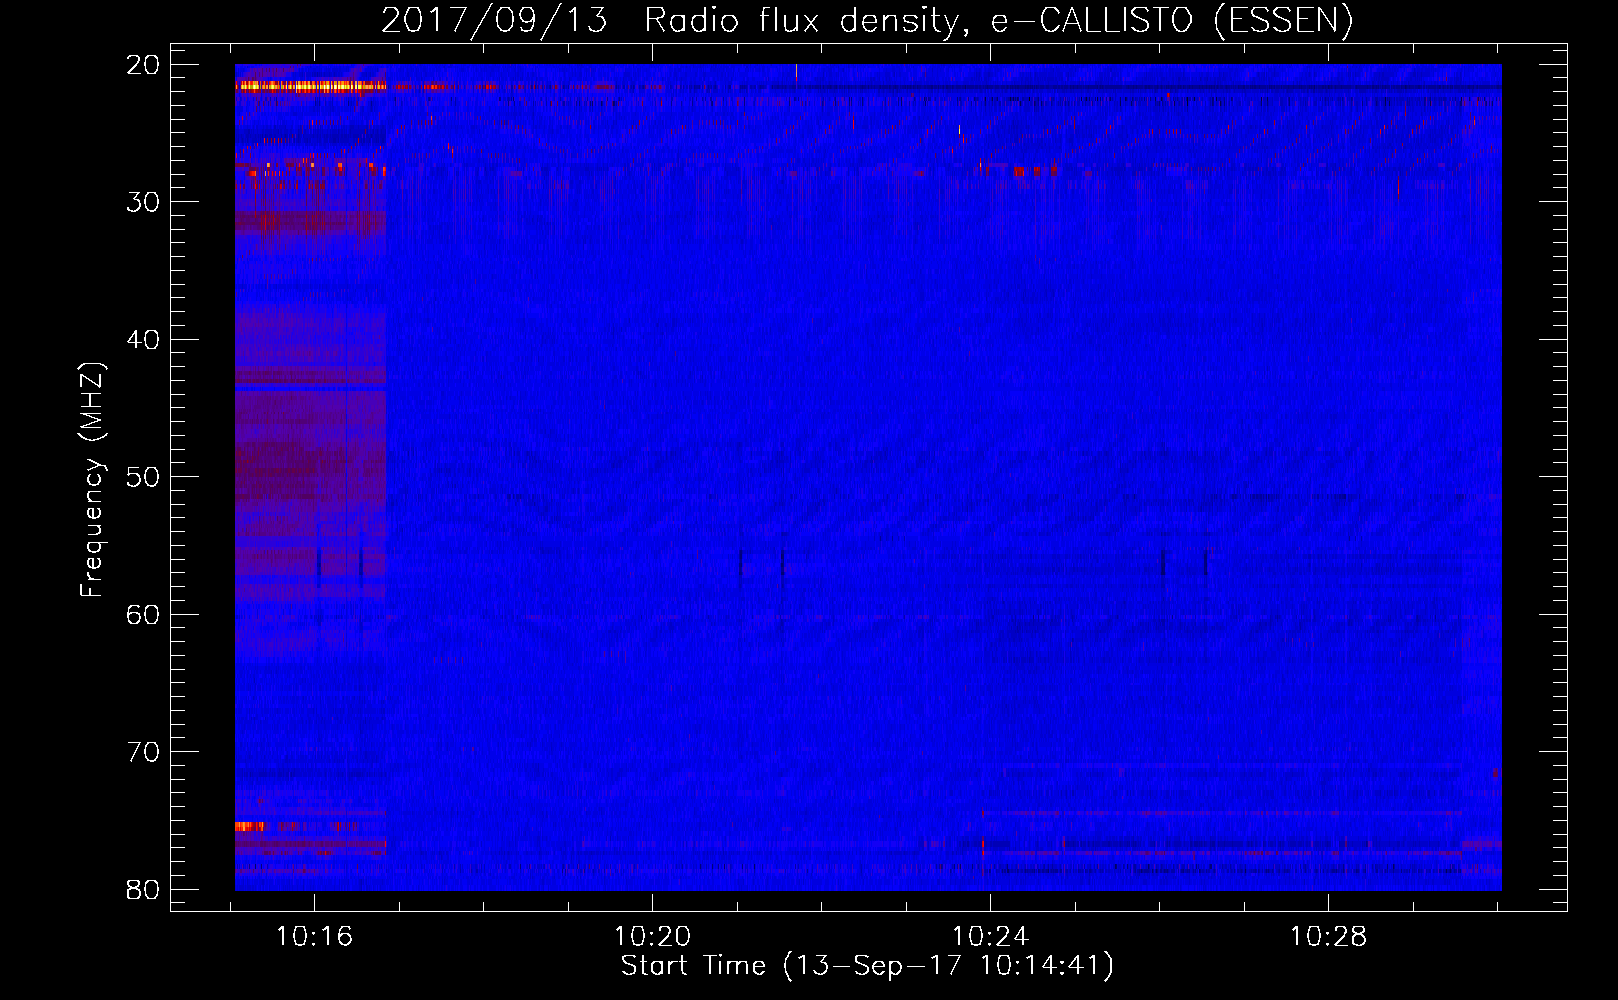The image size is (1618, 1000).
Task: Click the 10:24 time tick label
Action: coord(990,937)
